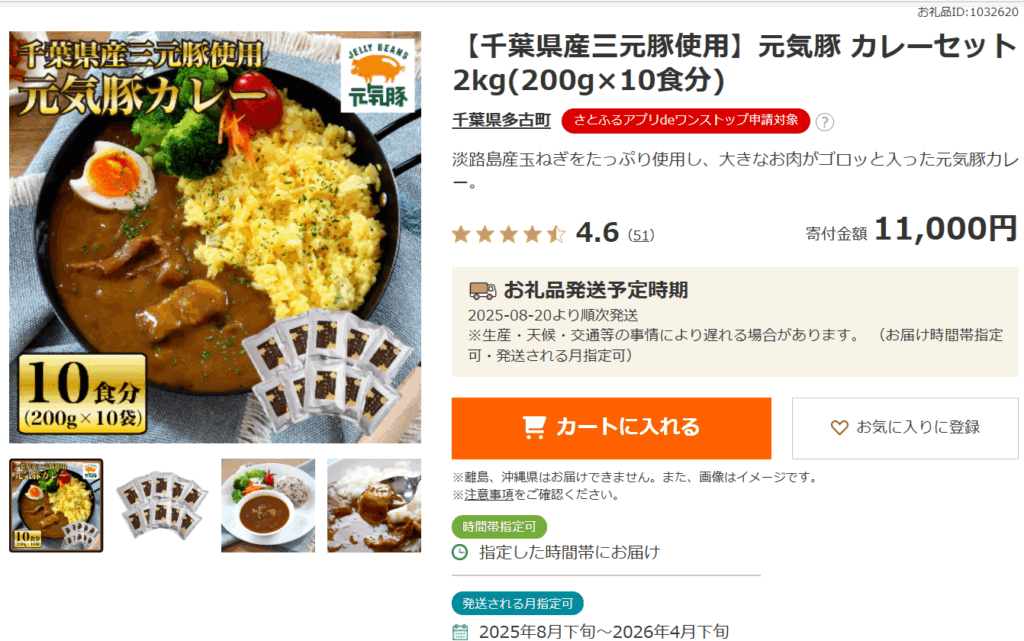Select the curry pouches thumbnail
The height and width of the screenshot is (641, 1024).
pyautogui.click(x=162, y=505)
